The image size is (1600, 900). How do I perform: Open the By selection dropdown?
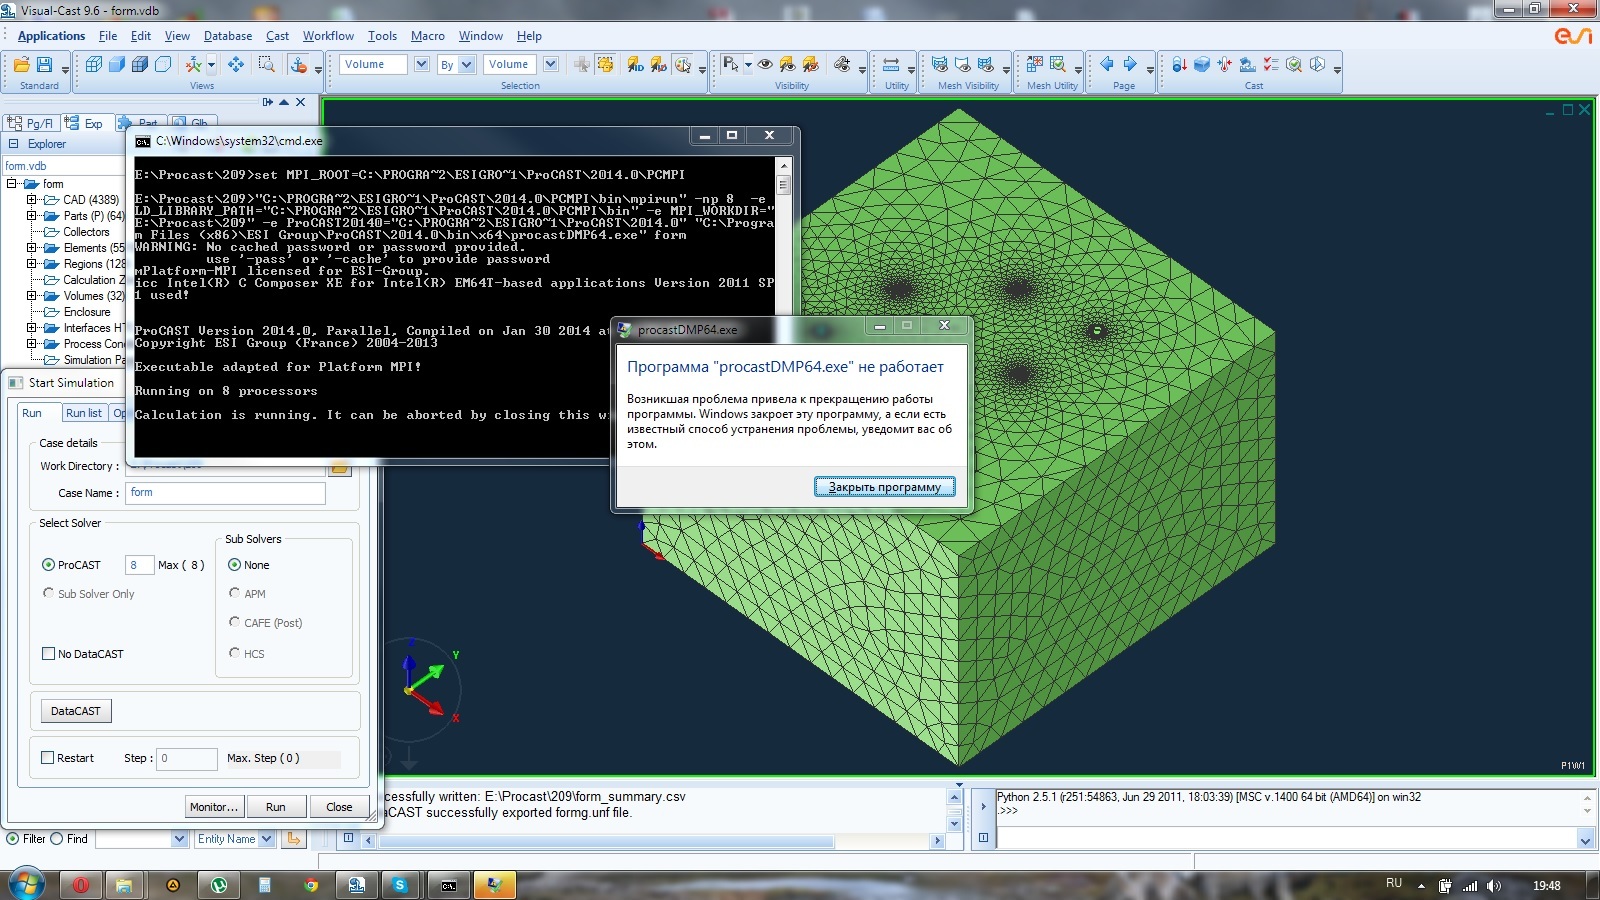[x=466, y=64]
